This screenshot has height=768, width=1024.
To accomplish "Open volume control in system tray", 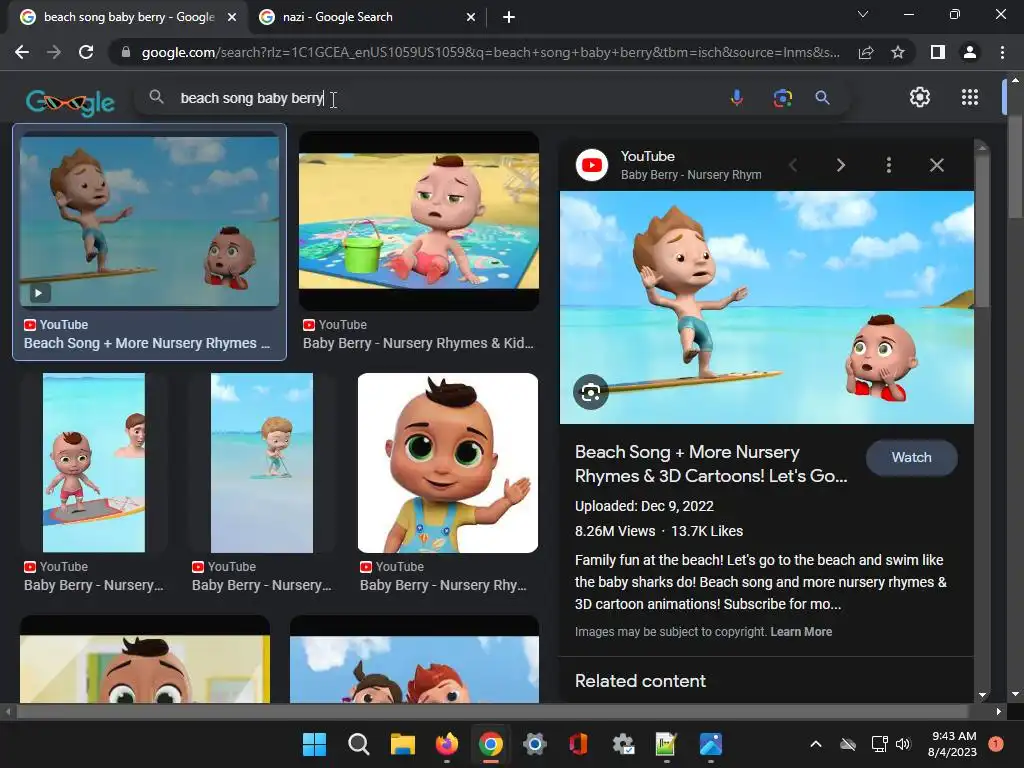I will [x=903, y=744].
